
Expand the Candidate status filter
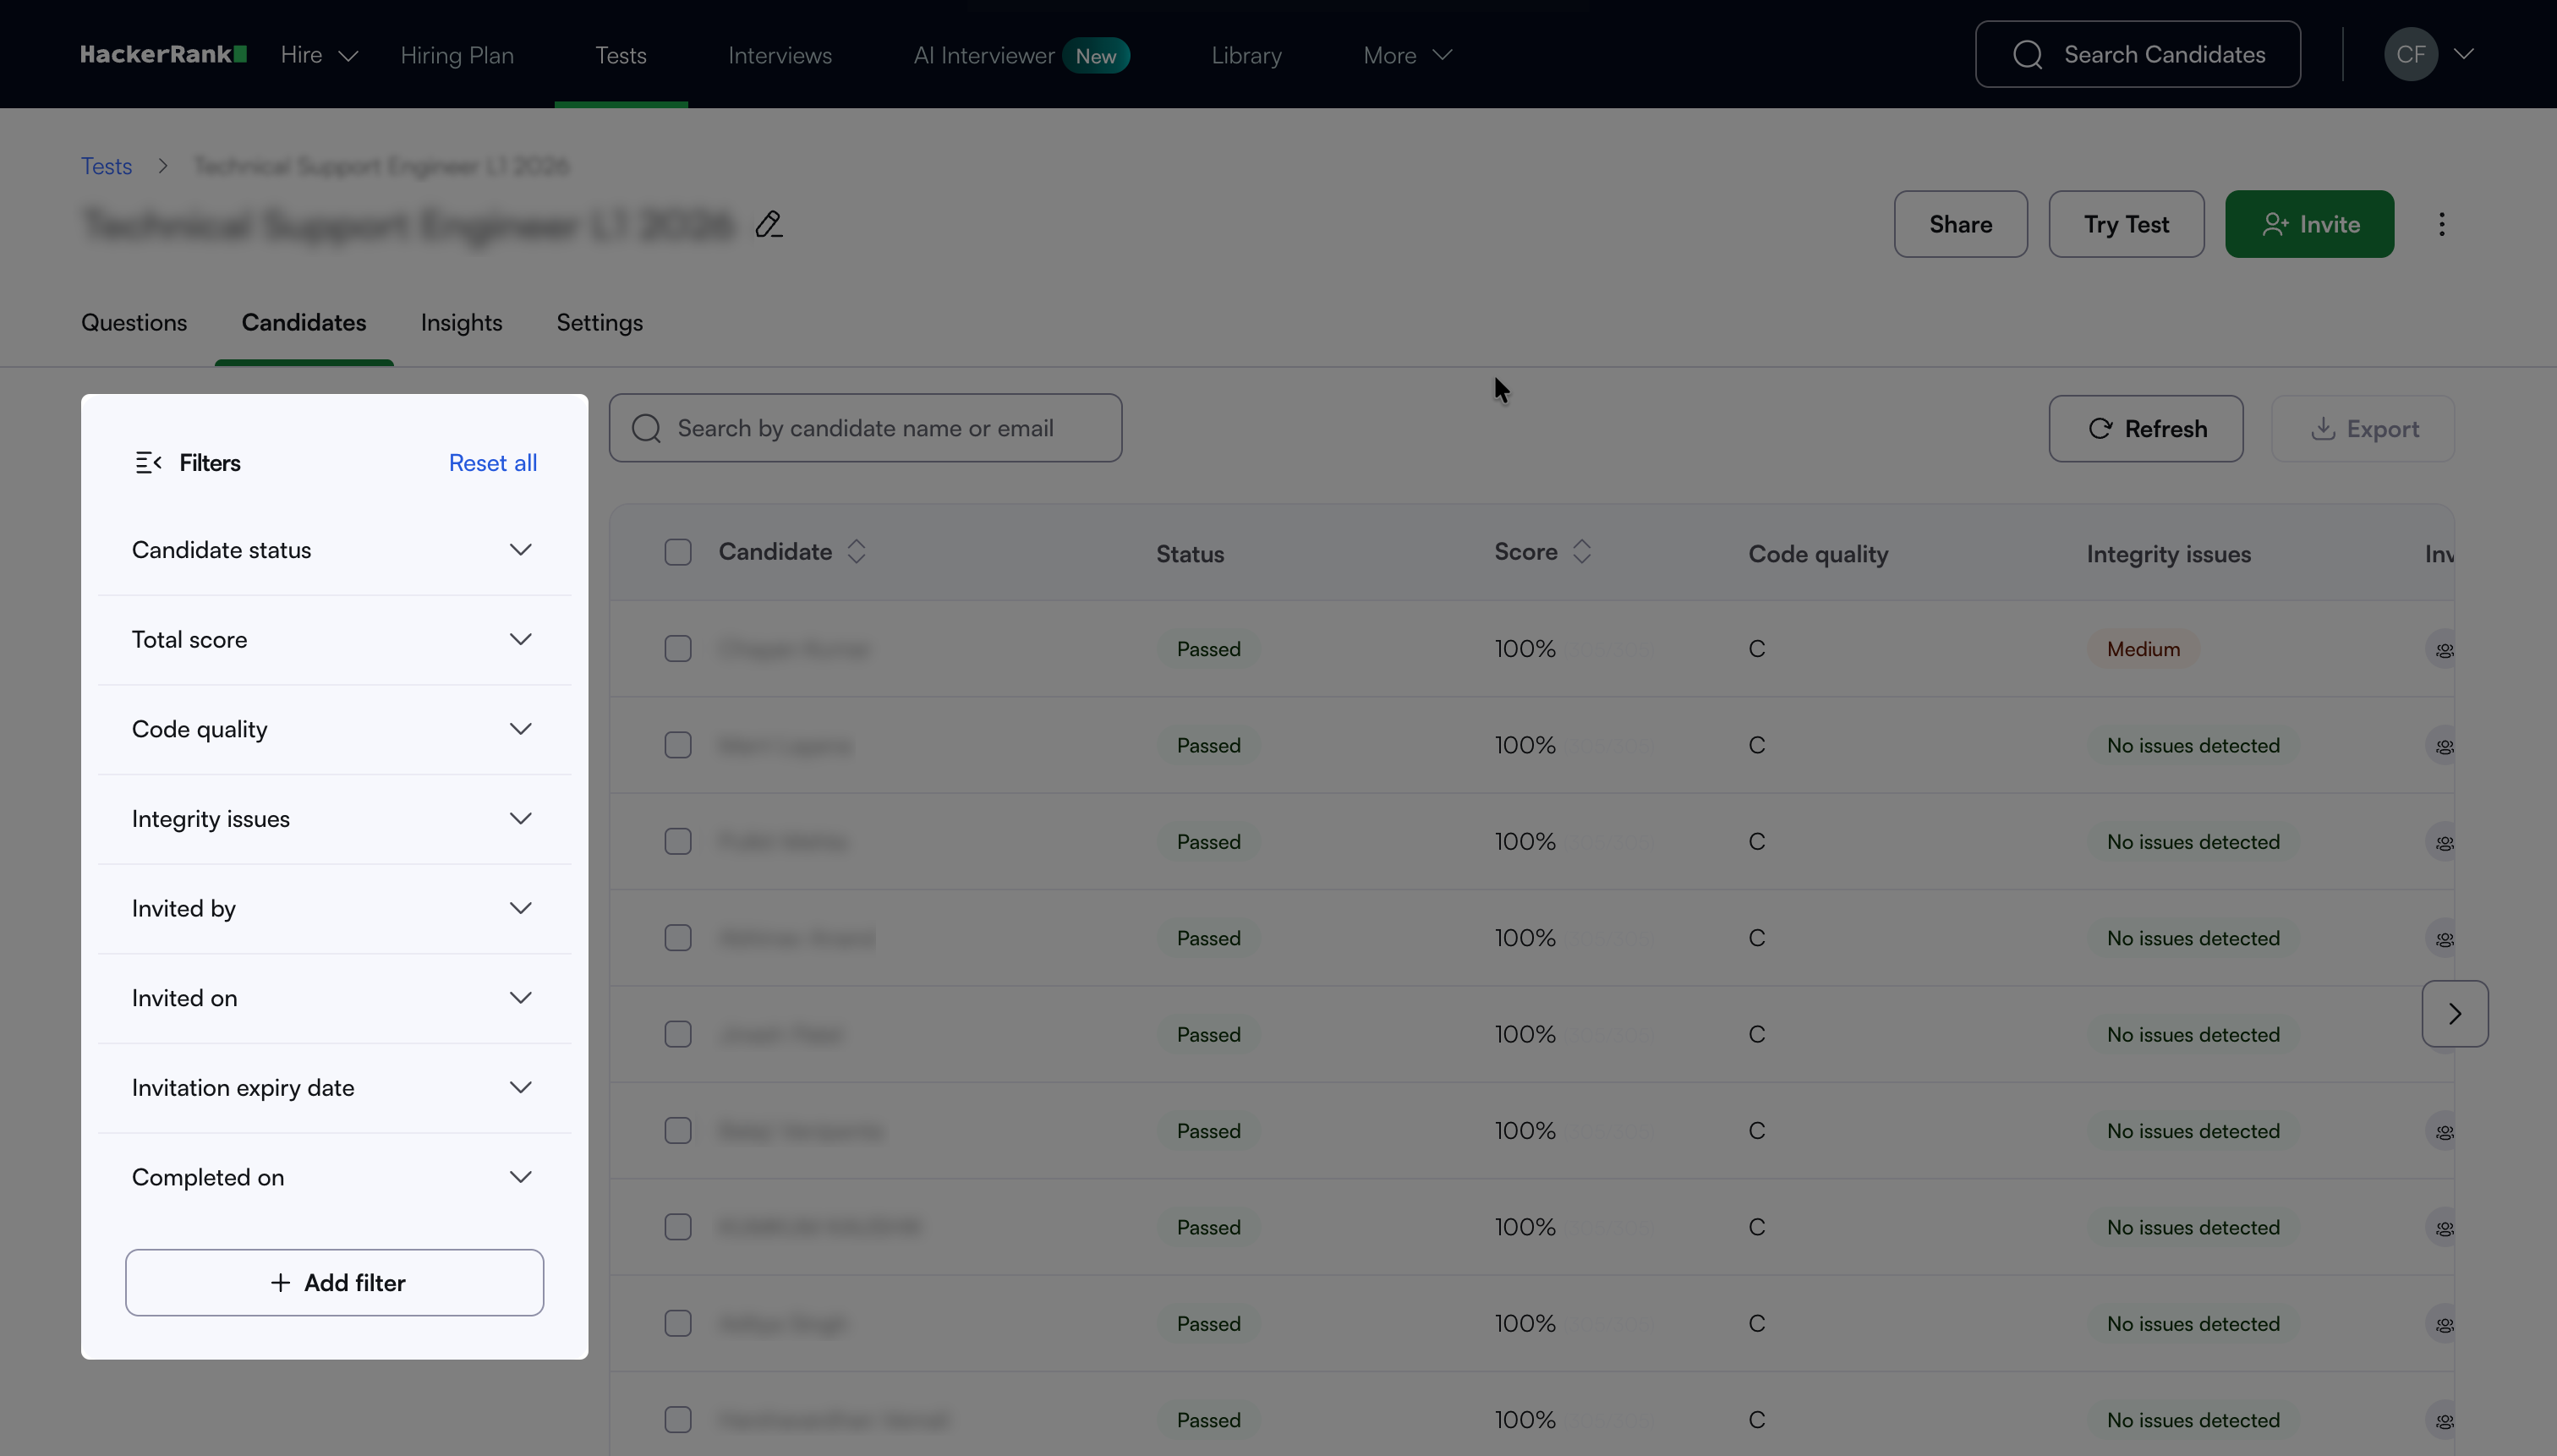click(x=334, y=550)
